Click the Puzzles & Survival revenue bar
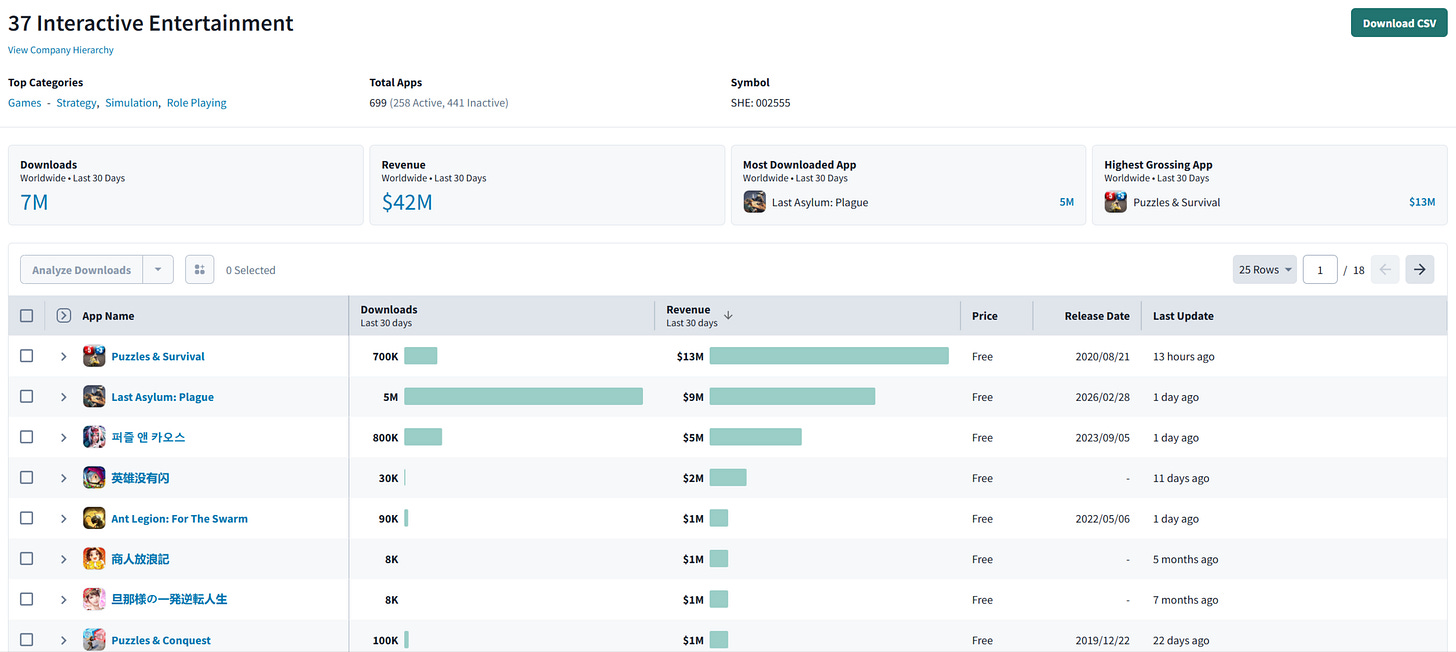The image size is (1456, 652). [829, 356]
